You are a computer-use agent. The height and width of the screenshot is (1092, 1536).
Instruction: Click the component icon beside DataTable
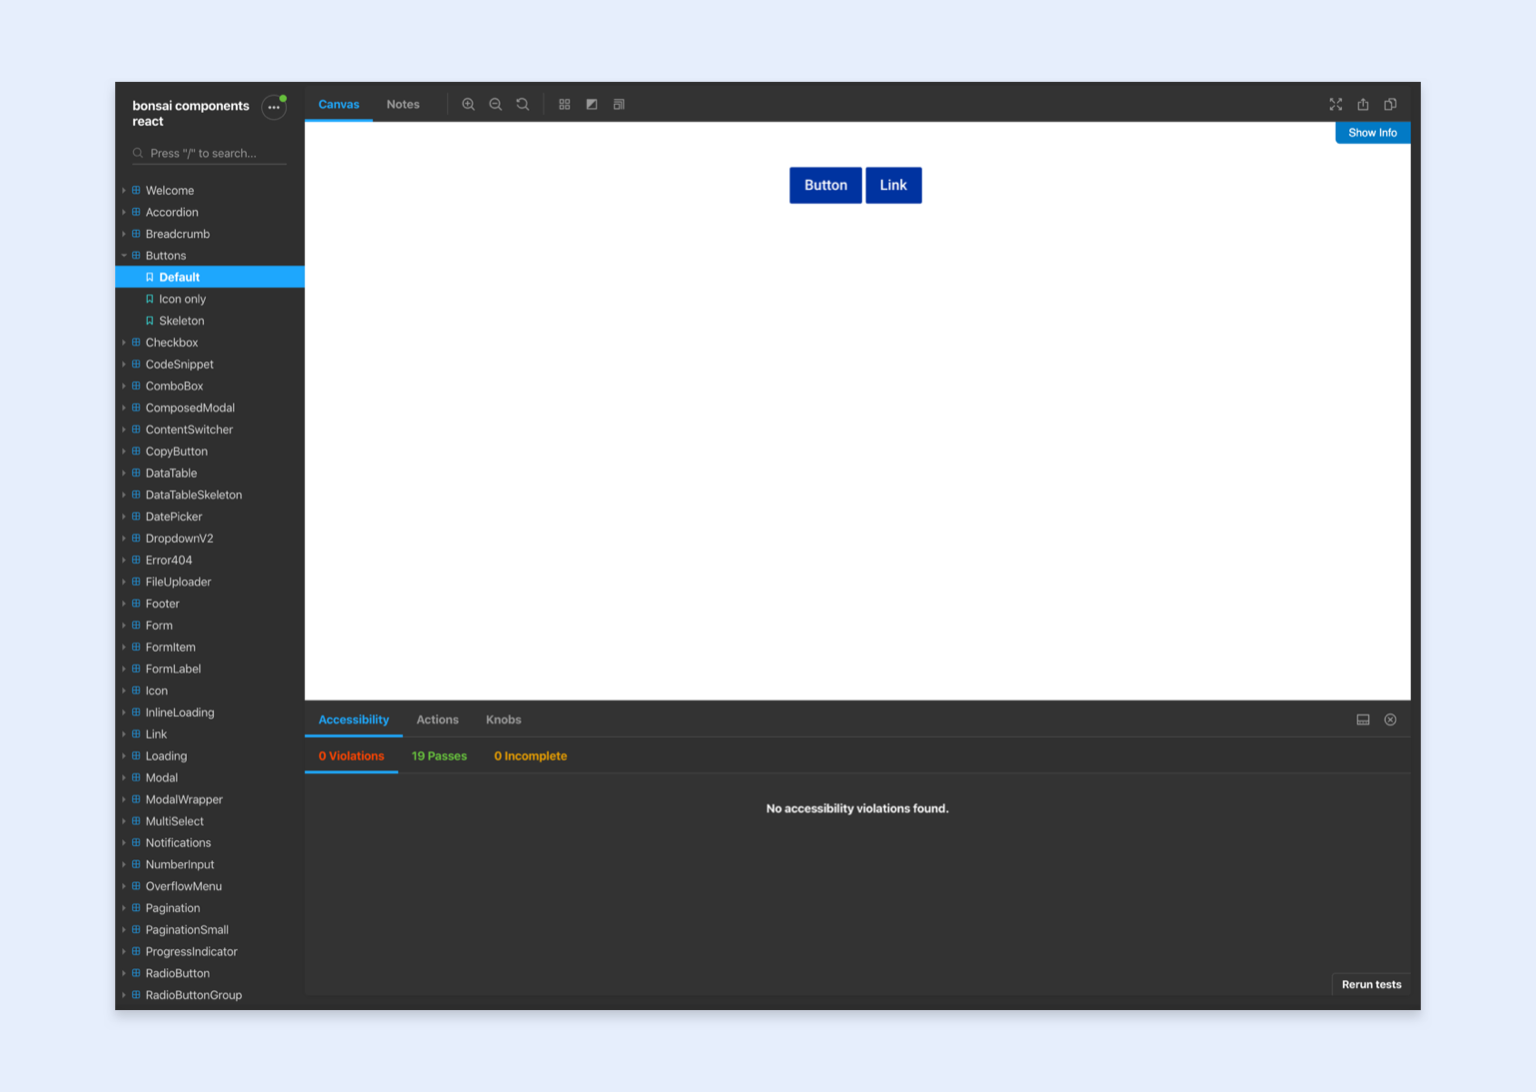coord(136,473)
